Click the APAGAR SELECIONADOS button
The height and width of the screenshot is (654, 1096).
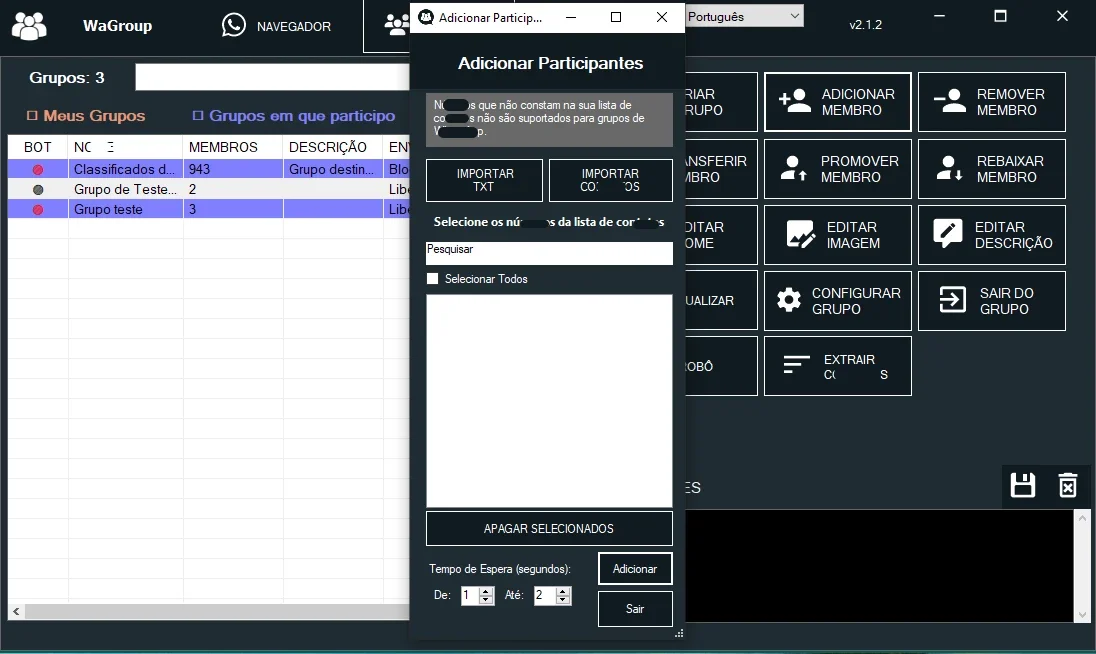[549, 528]
